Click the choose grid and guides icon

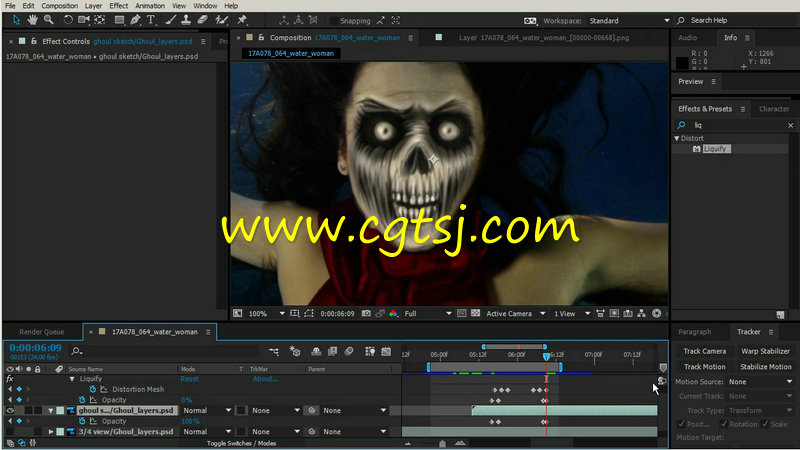click(x=295, y=313)
